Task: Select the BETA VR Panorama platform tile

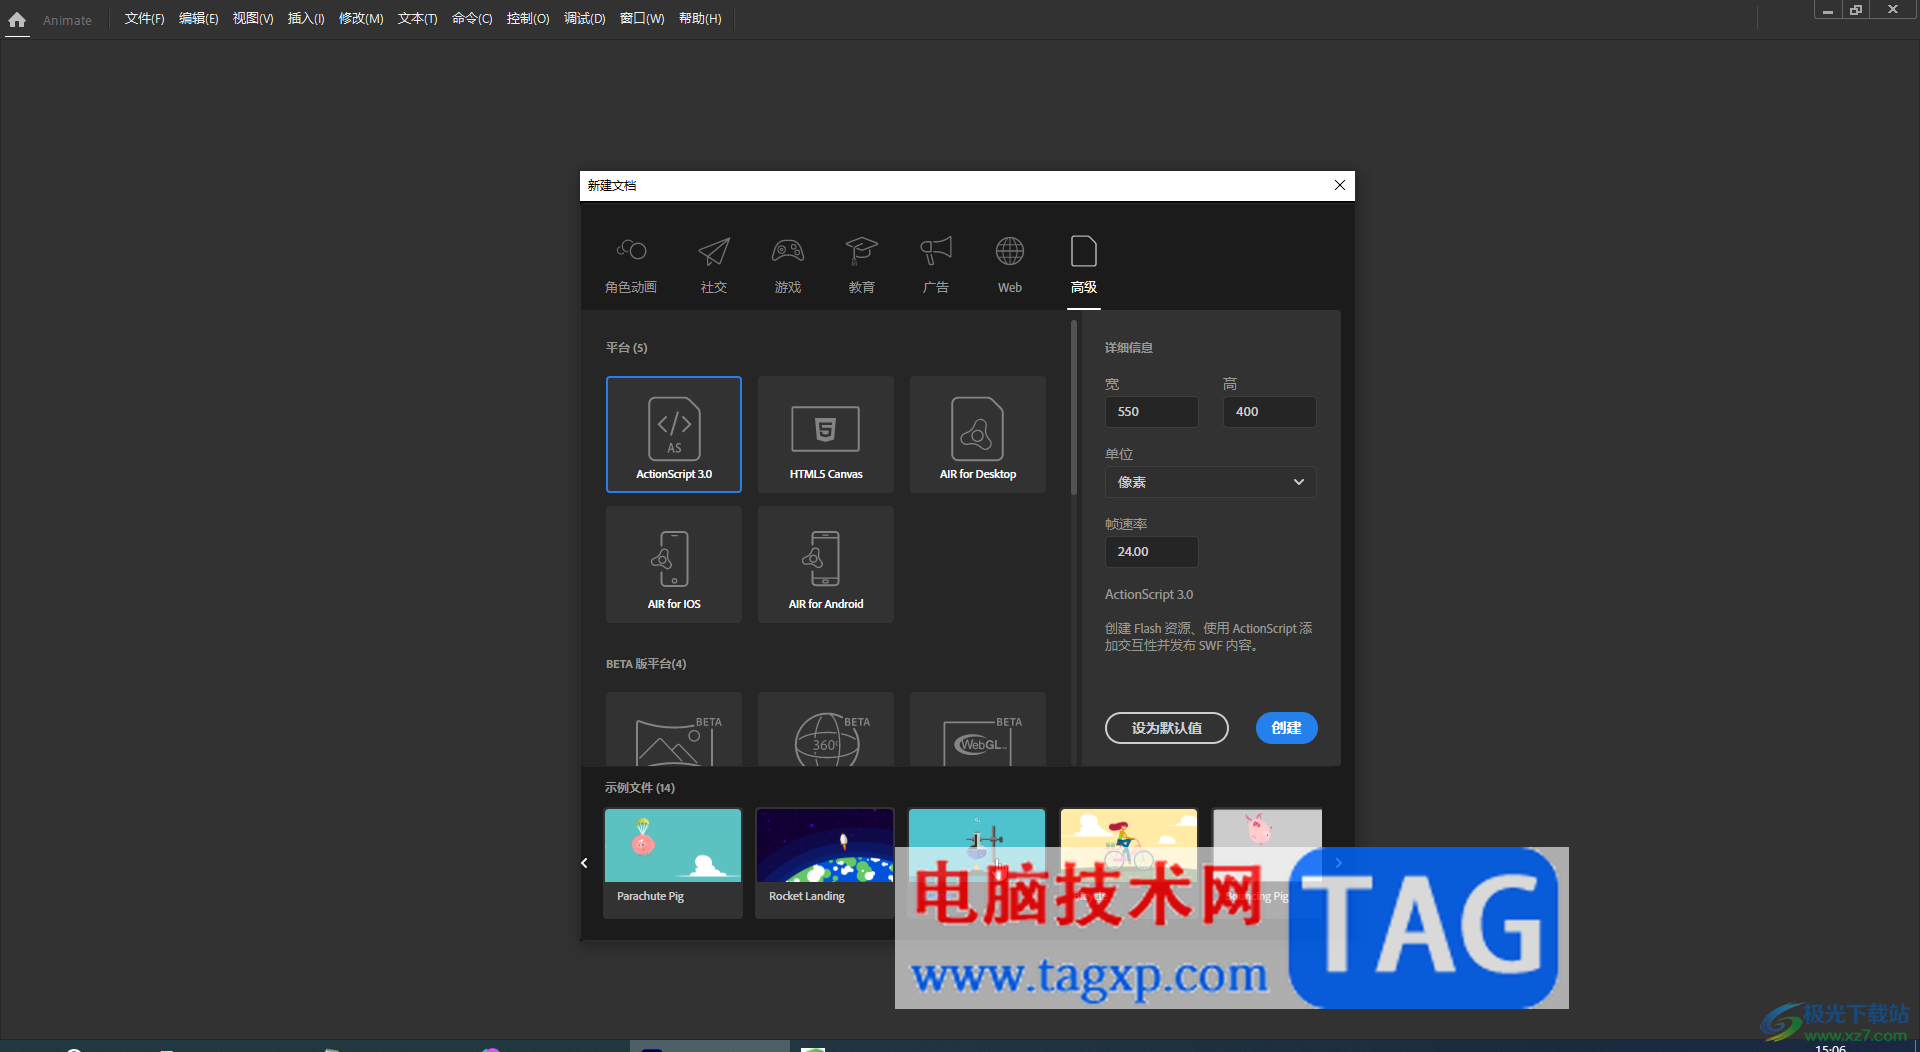Action: coord(674,730)
